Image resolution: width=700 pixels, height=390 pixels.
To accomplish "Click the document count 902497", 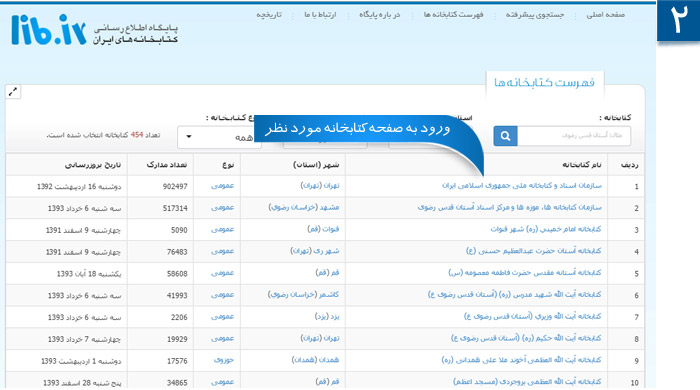I will [175, 187].
